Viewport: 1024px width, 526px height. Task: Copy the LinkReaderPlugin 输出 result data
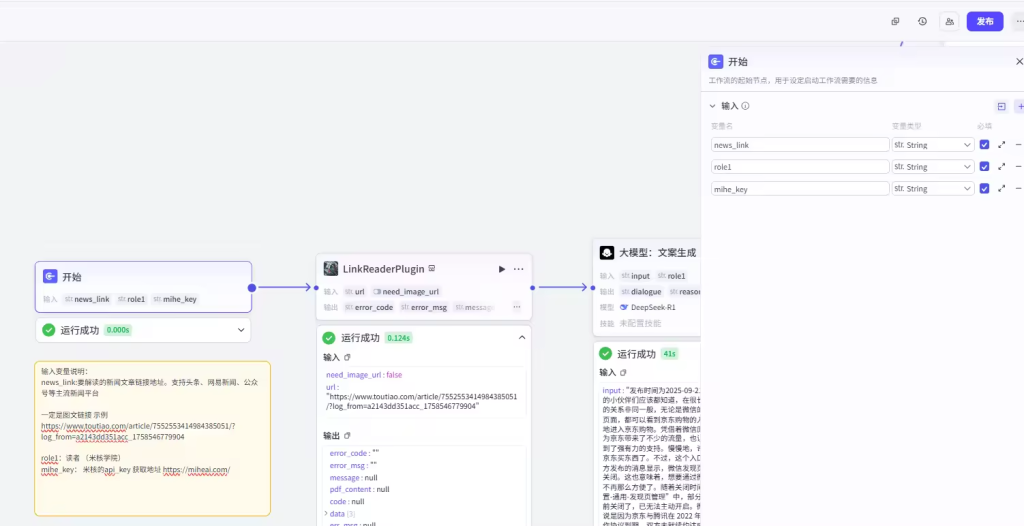pos(347,436)
